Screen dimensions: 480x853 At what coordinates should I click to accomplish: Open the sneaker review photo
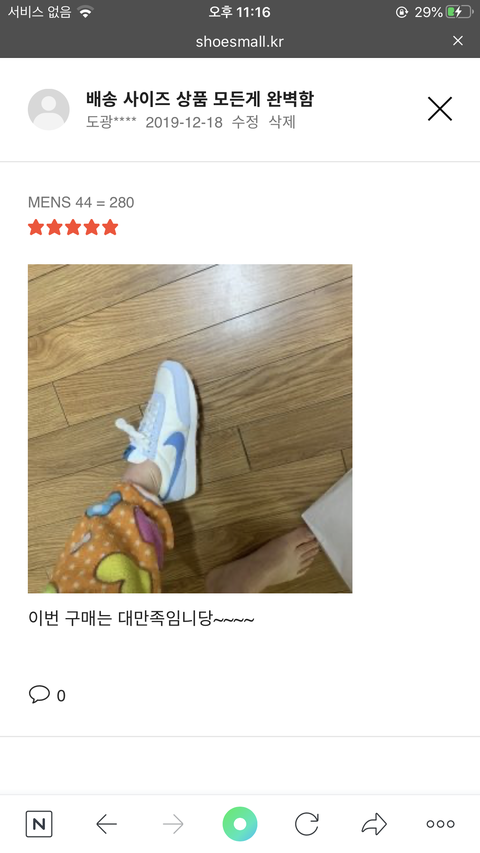190,429
